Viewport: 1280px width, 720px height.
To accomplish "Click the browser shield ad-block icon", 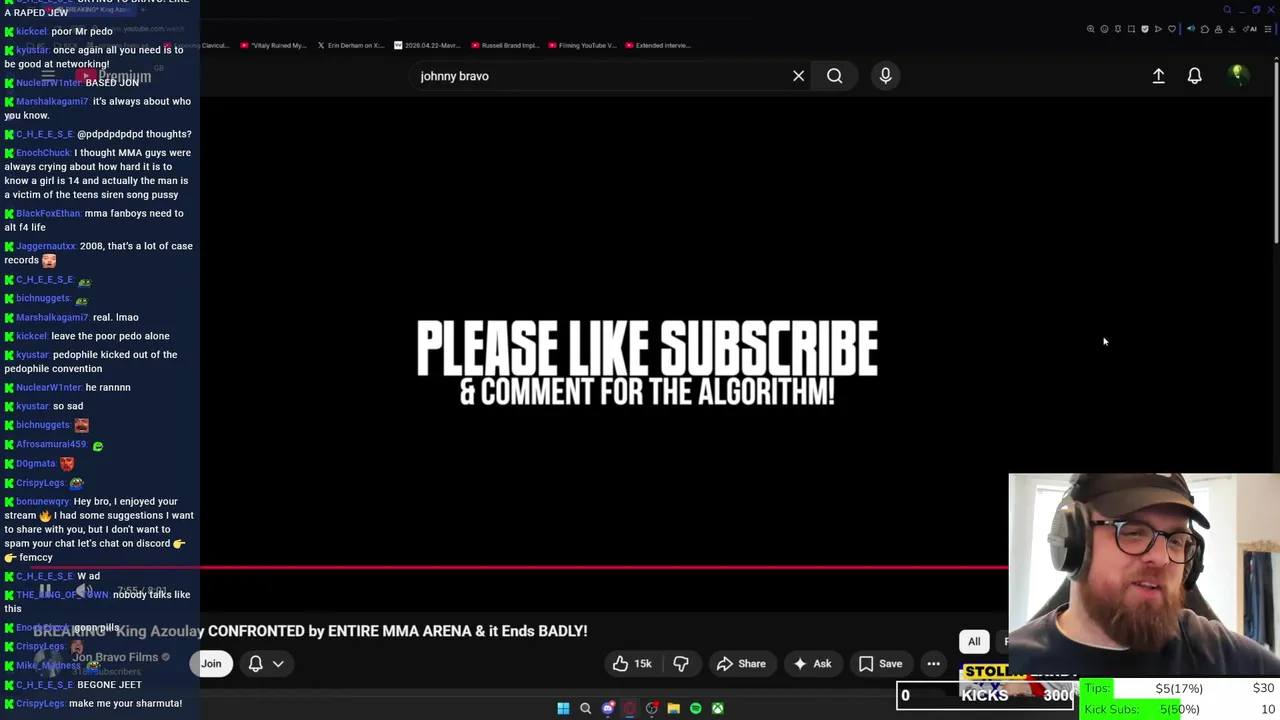I will (1145, 29).
